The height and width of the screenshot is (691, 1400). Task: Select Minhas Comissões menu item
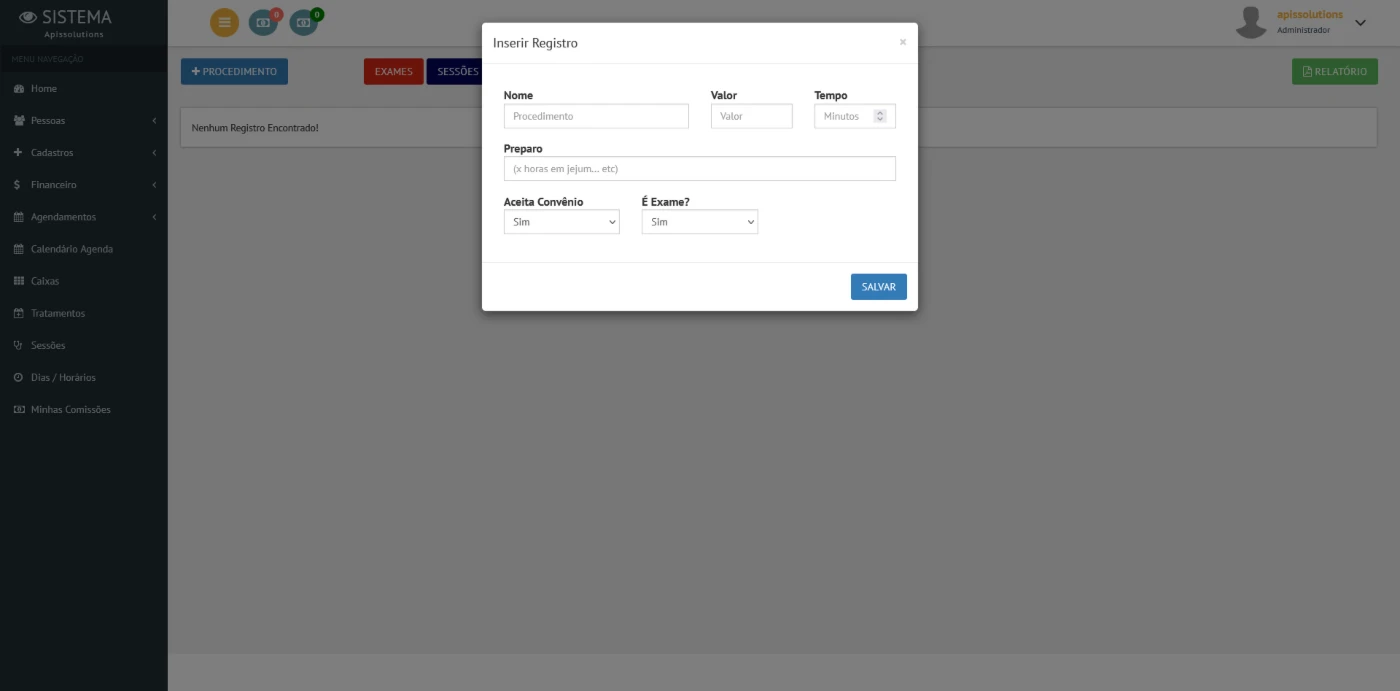[x=70, y=410]
